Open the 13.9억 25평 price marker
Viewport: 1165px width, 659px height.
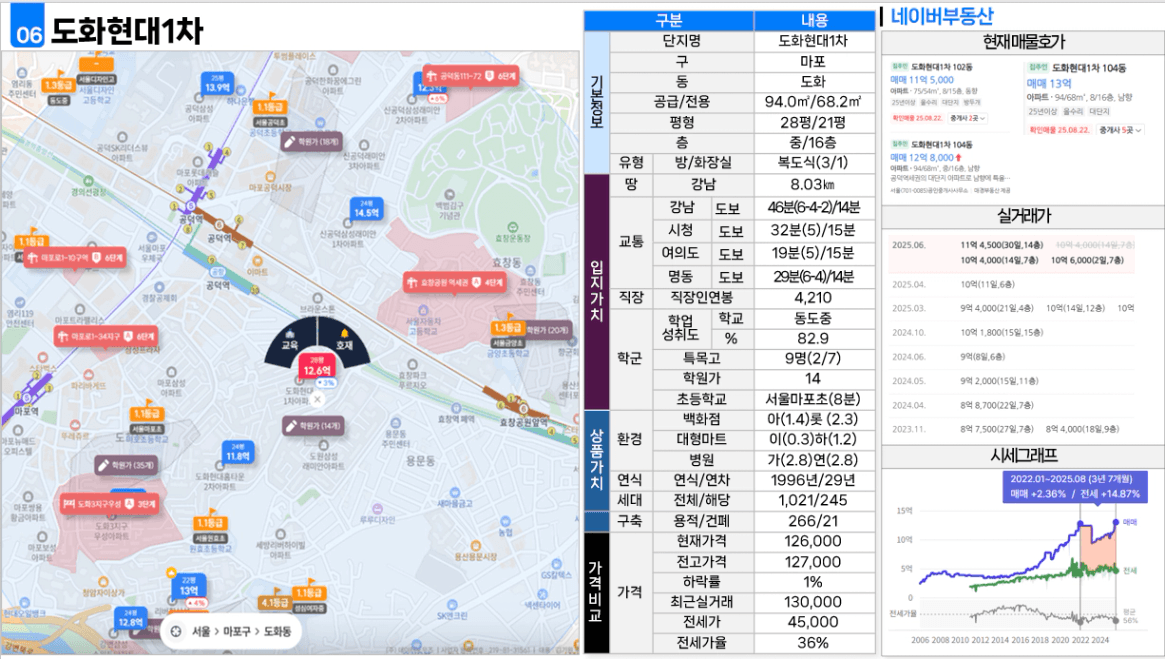[217, 85]
